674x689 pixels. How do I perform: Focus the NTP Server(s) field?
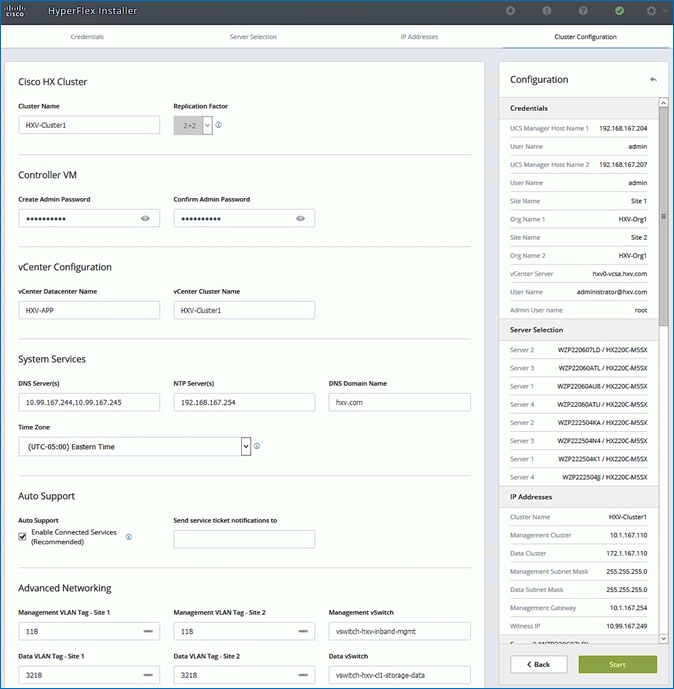tap(244, 402)
